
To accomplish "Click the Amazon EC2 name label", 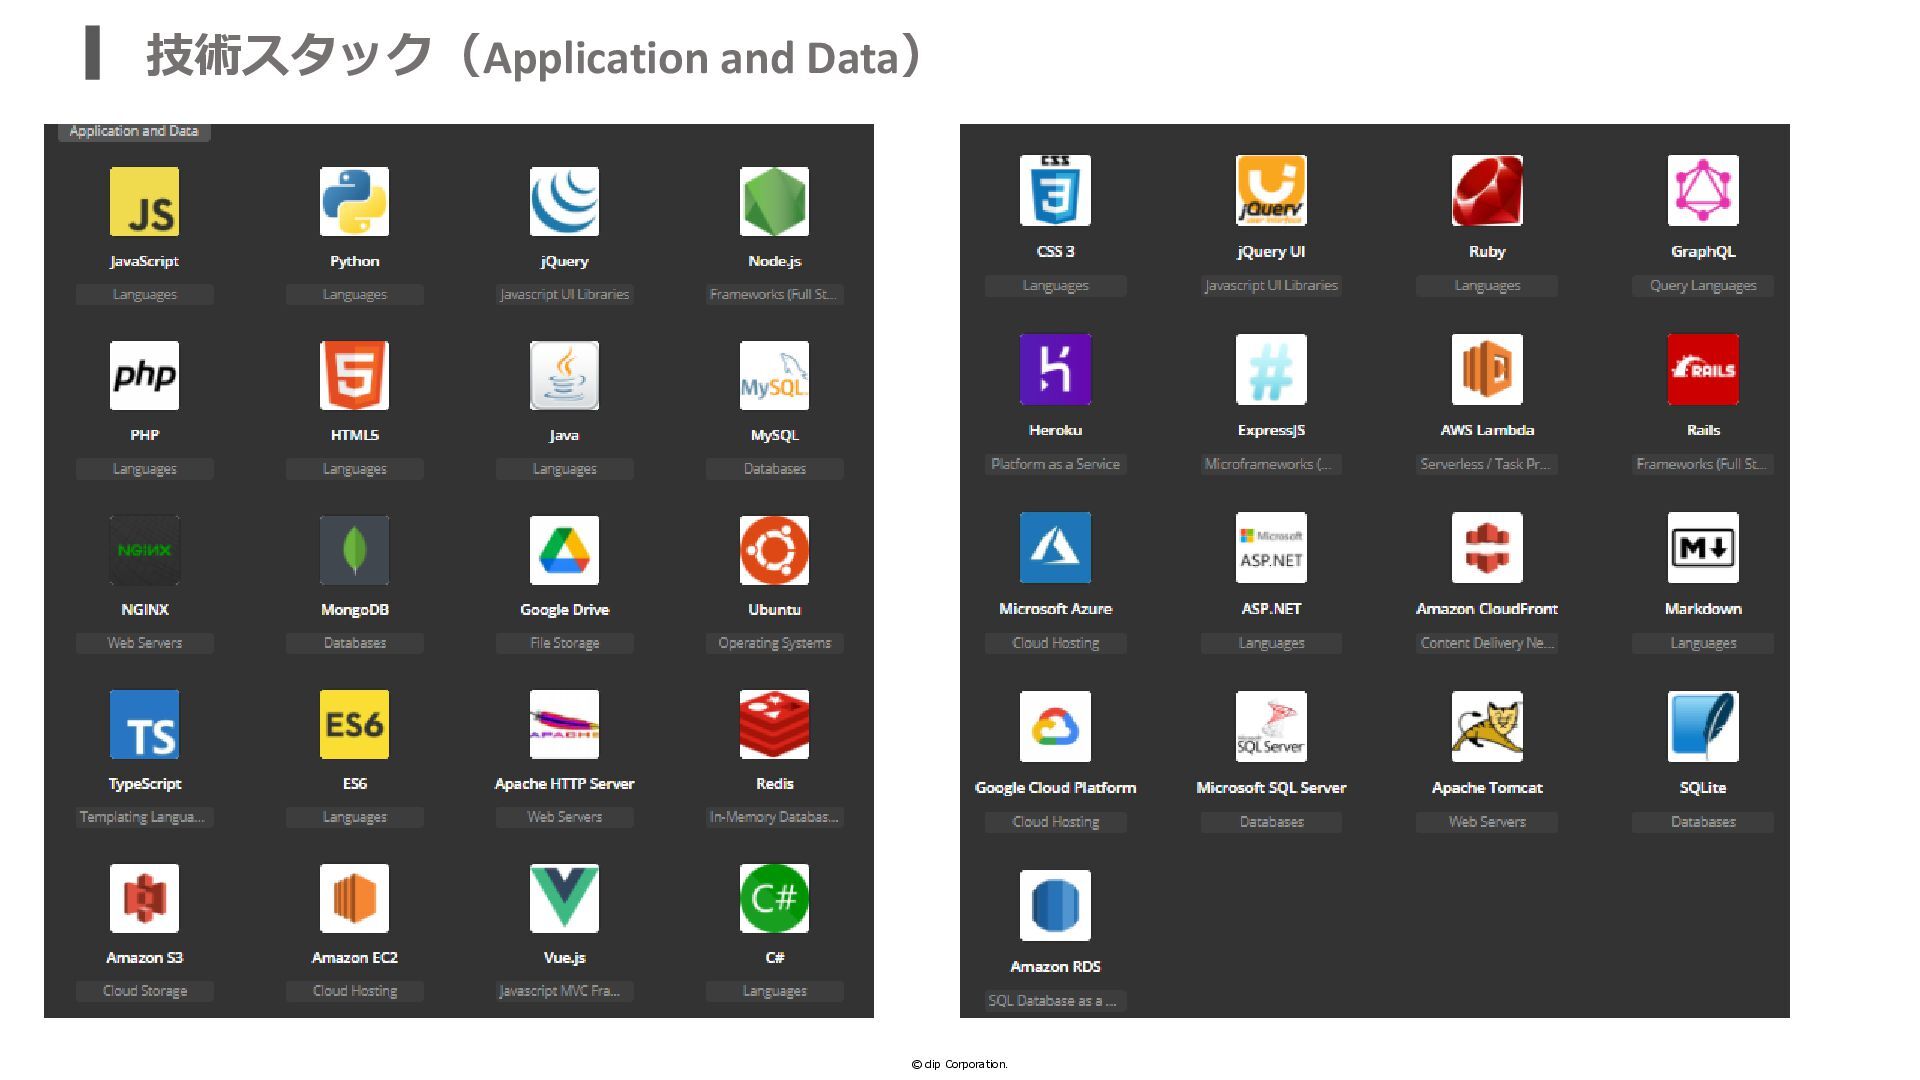I will click(354, 957).
